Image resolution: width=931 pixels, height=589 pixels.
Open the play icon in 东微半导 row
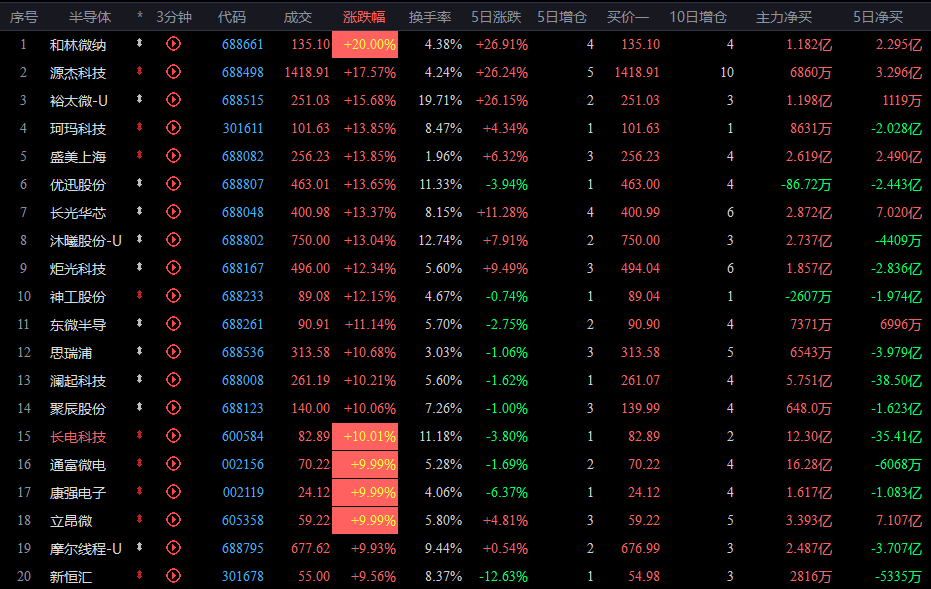pos(173,324)
